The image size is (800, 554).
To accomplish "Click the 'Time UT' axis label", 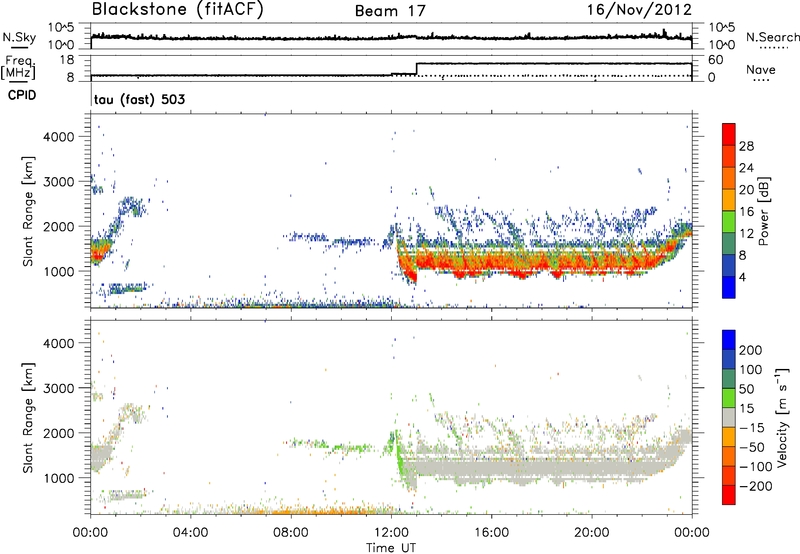I will pyautogui.click(x=391, y=548).
